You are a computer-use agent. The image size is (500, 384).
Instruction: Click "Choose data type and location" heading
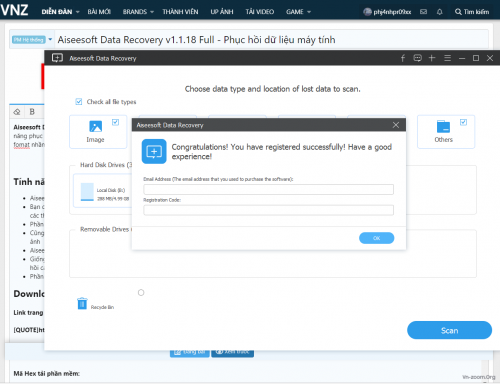272,89
